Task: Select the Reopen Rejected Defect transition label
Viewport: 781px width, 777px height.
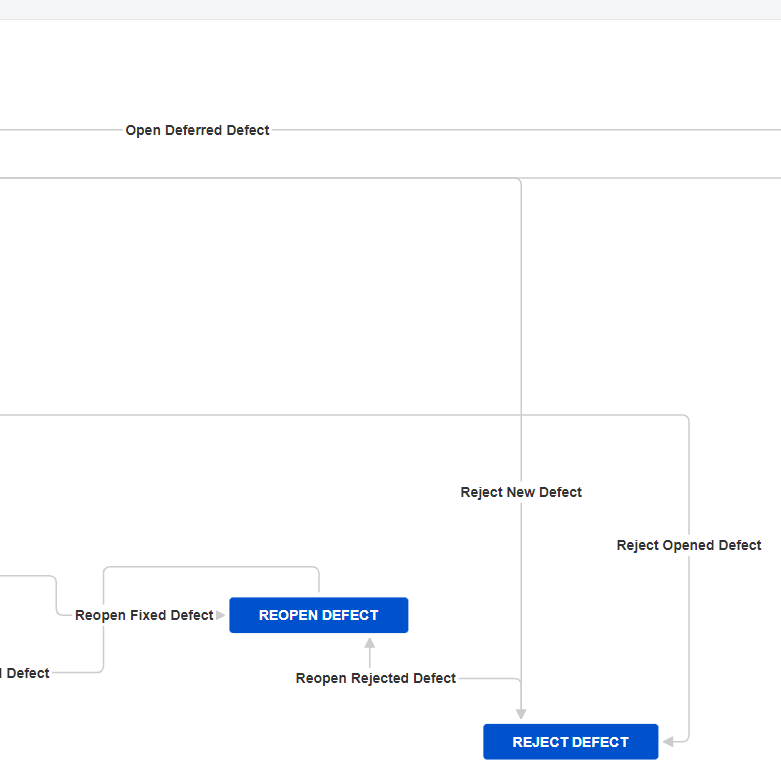Action: pos(376,678)
